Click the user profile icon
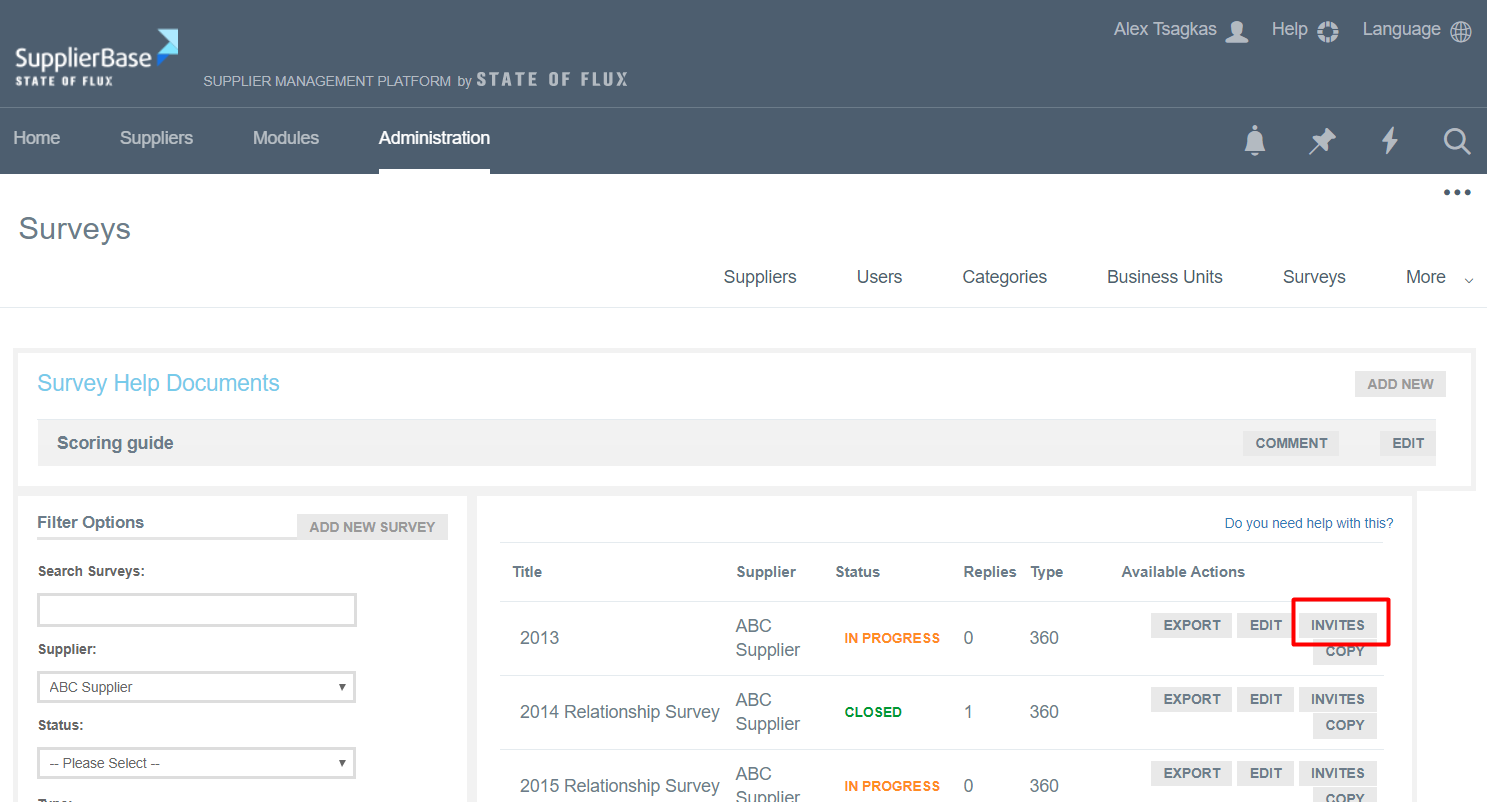The image size is (1487, 802). (x=1237, y=31)
